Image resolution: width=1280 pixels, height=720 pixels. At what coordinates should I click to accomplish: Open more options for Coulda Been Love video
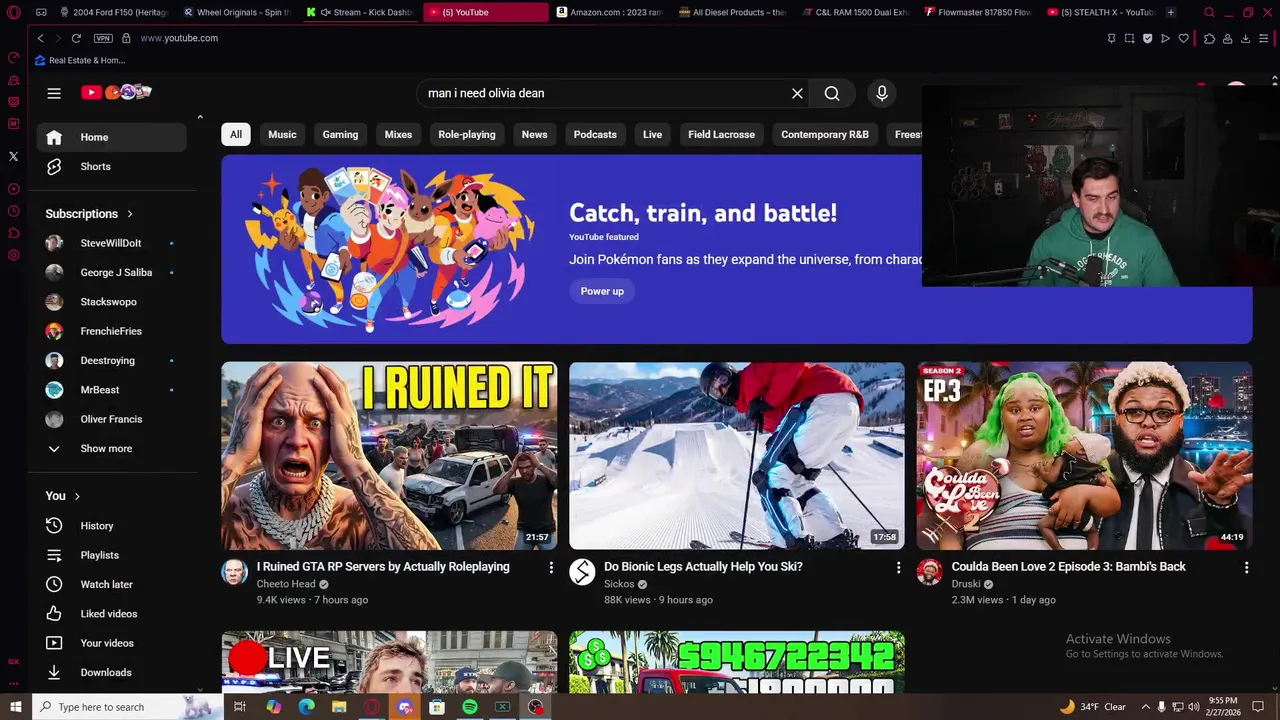[x=1246, y=567]
